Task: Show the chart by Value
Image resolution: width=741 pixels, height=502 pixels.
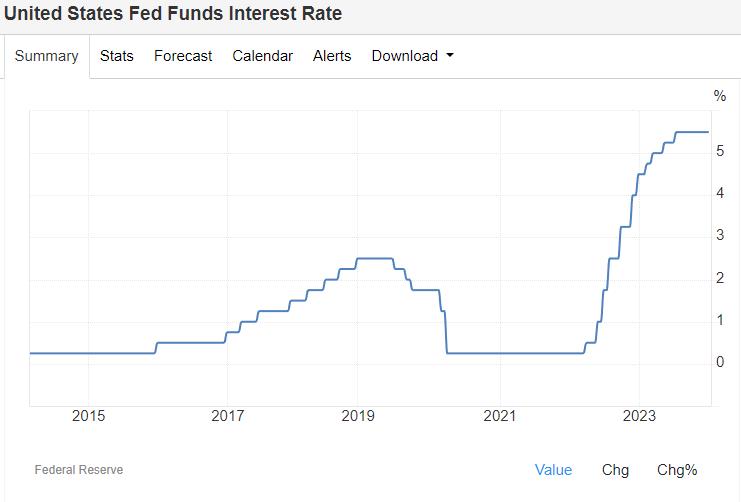Action: coord(553,470)
